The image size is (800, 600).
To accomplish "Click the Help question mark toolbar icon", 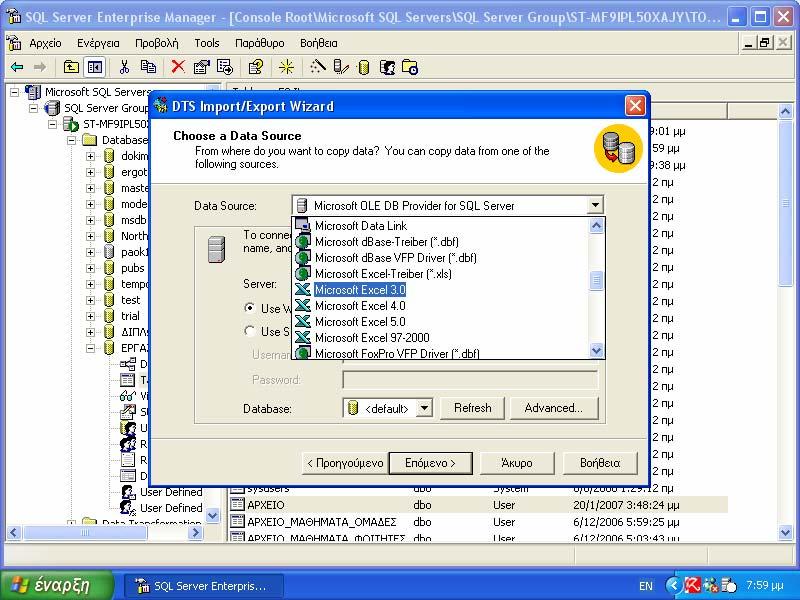I will [256, 67].
